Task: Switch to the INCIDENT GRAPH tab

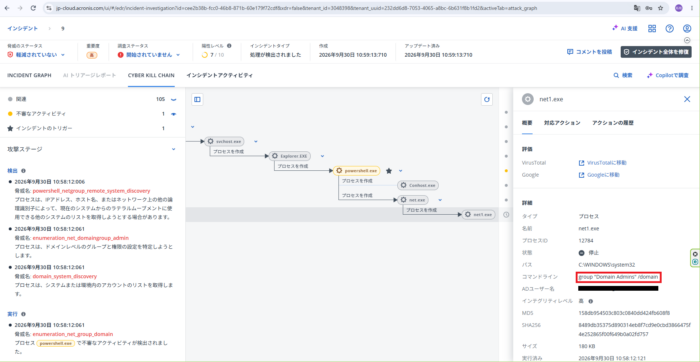Action: [x=29, y=75]
